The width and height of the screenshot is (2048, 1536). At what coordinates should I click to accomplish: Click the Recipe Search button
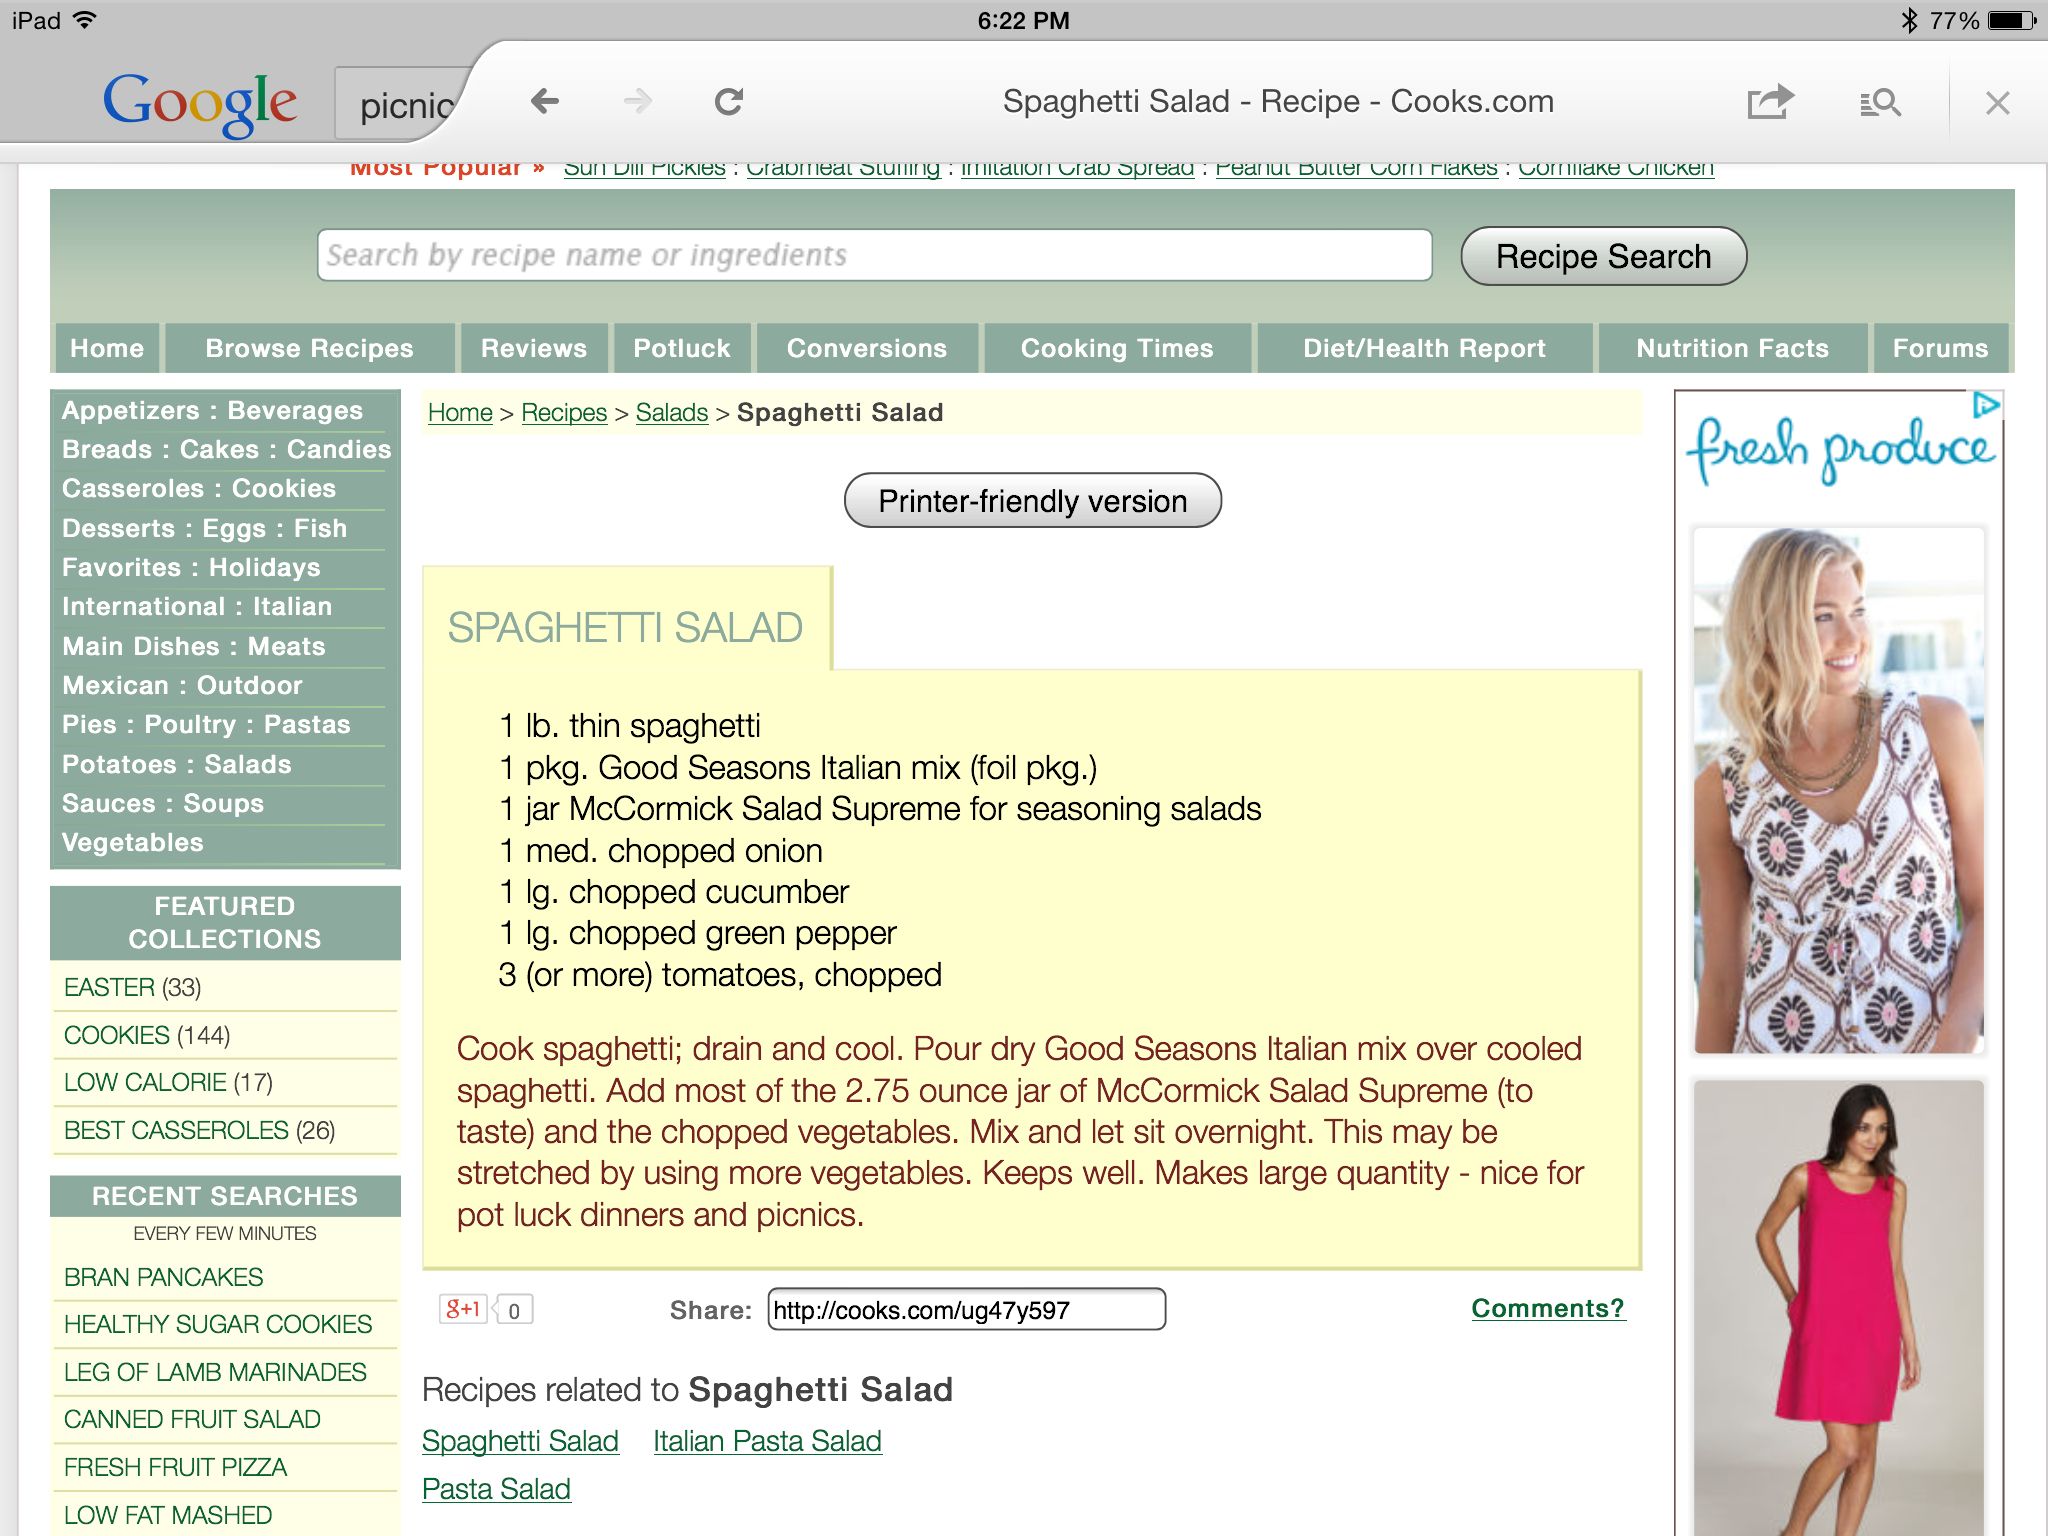pos(1601,255)
